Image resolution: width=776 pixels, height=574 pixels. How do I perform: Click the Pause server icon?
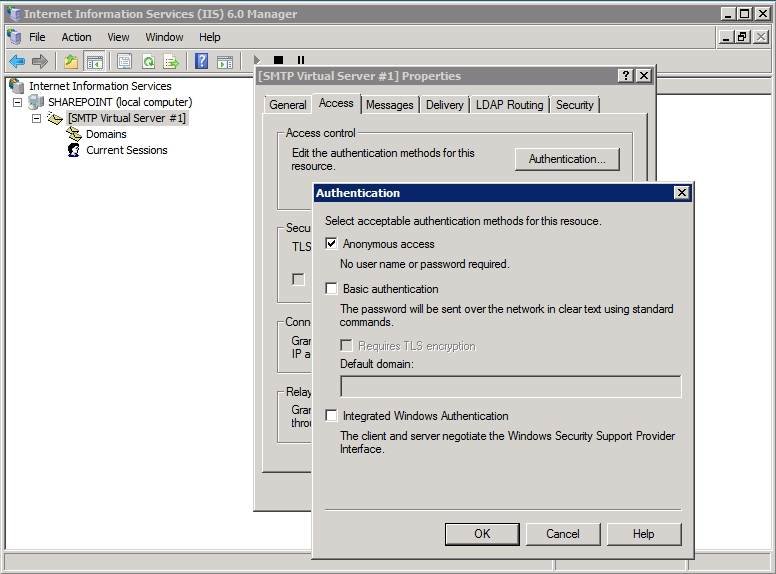click(300, 61)
